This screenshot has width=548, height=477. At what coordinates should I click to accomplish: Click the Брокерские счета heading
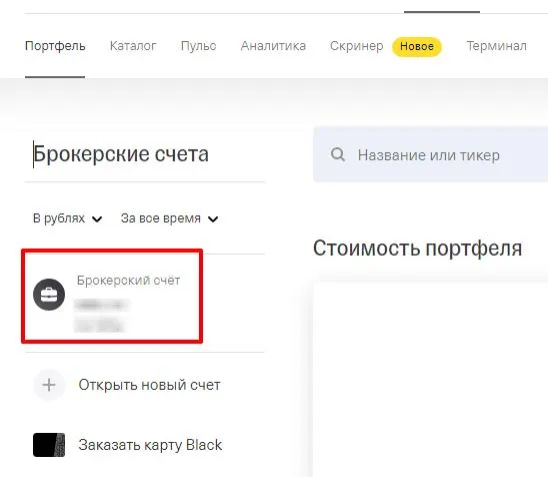121,154
